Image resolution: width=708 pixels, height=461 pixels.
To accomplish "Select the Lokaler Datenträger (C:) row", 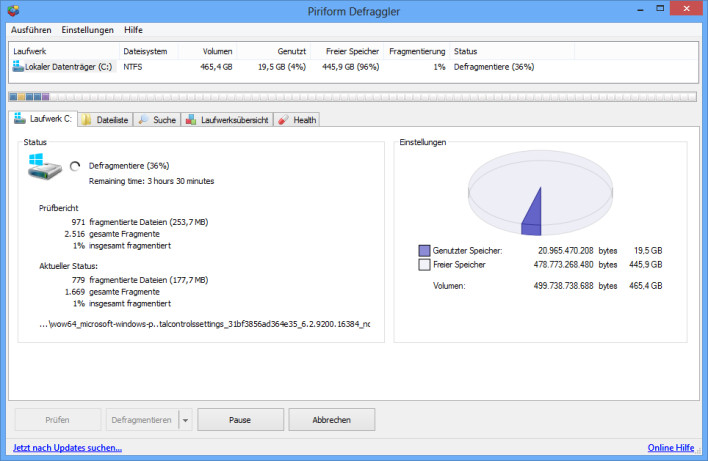I will tap(354, 67).
